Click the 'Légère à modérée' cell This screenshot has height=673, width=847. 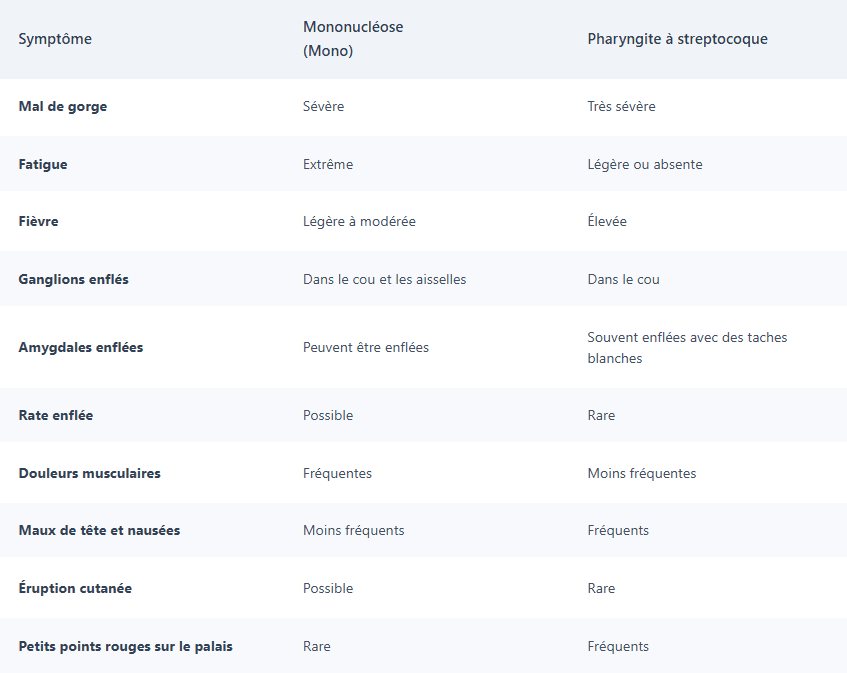359,221
